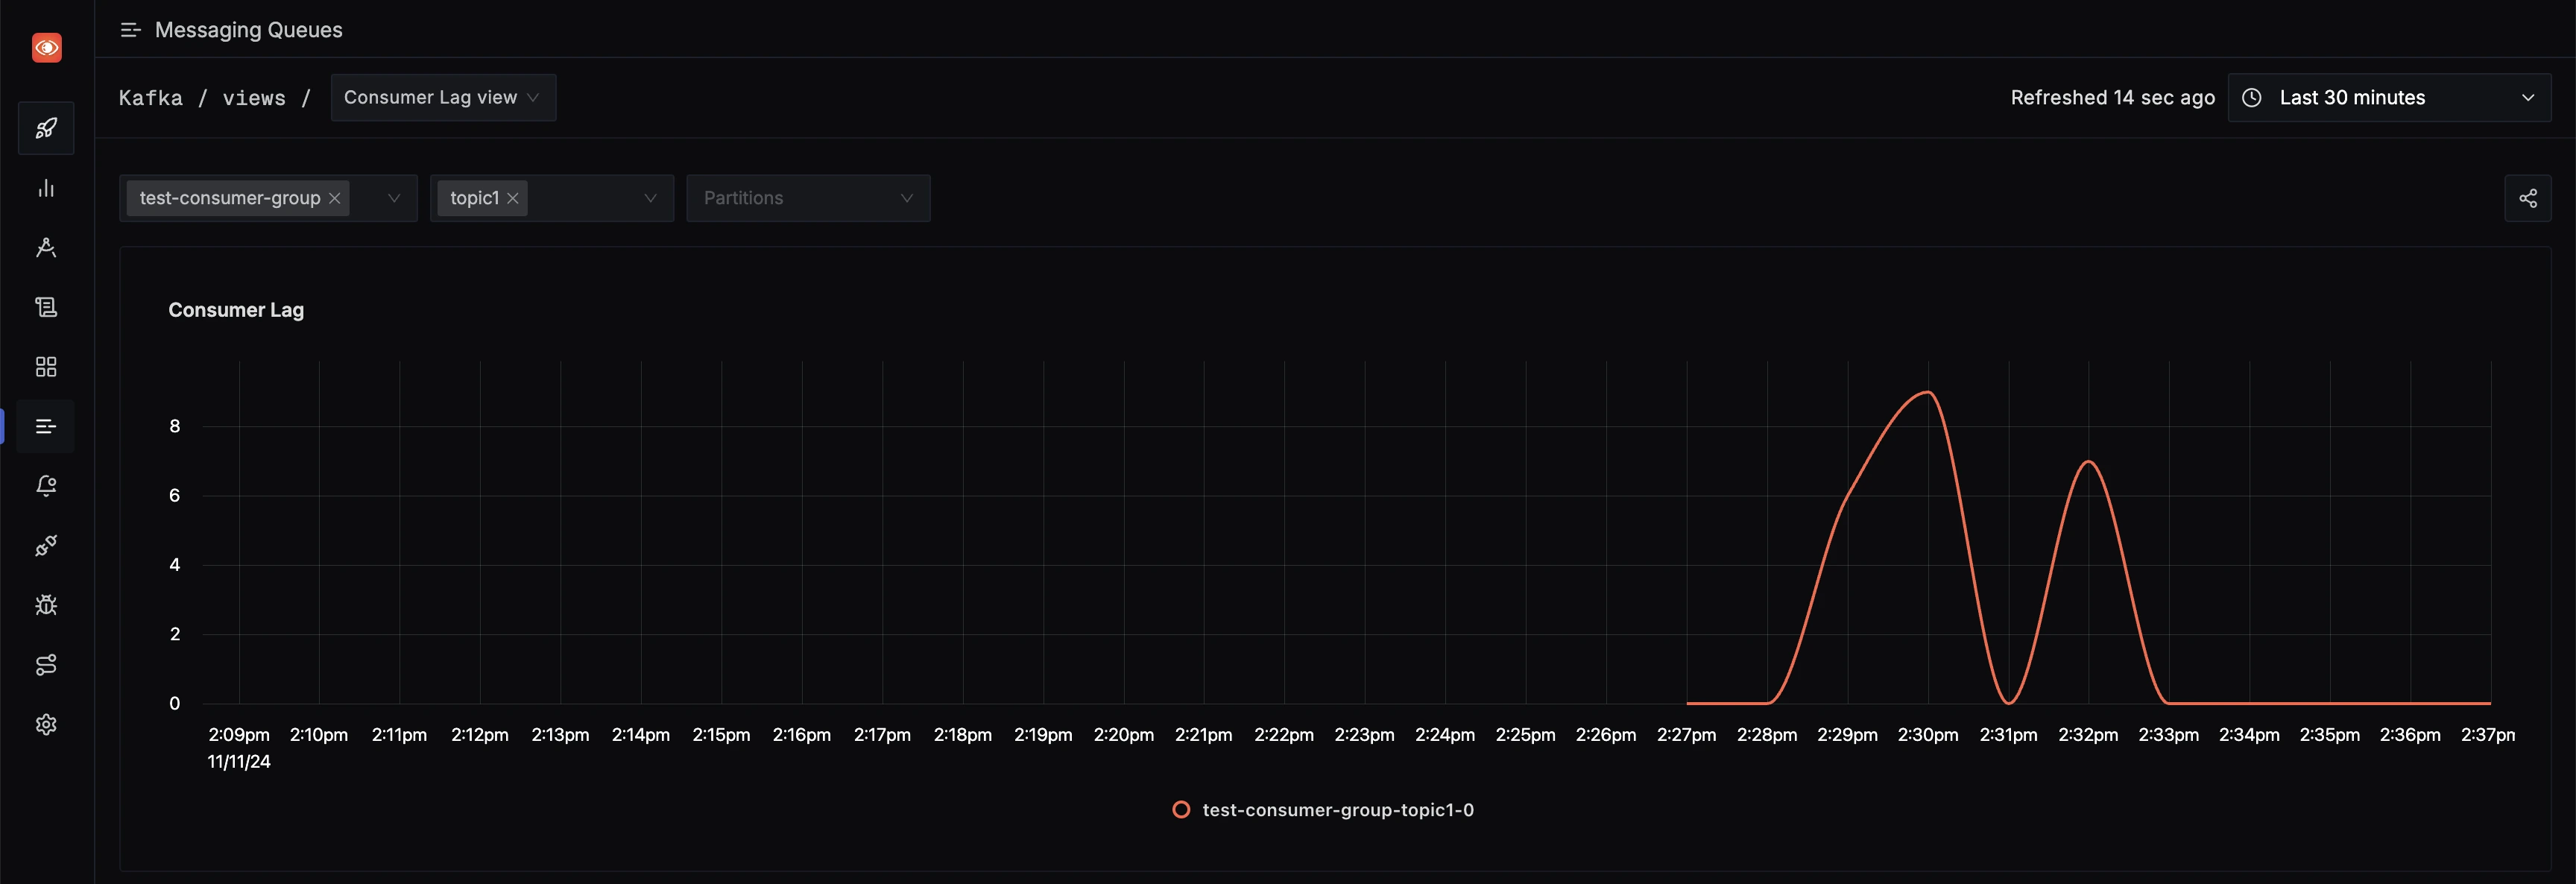This screenshot has width=2576, height=884.
Task: Click the Refreshed 14 sec ago text
Action: [2113, 97]
